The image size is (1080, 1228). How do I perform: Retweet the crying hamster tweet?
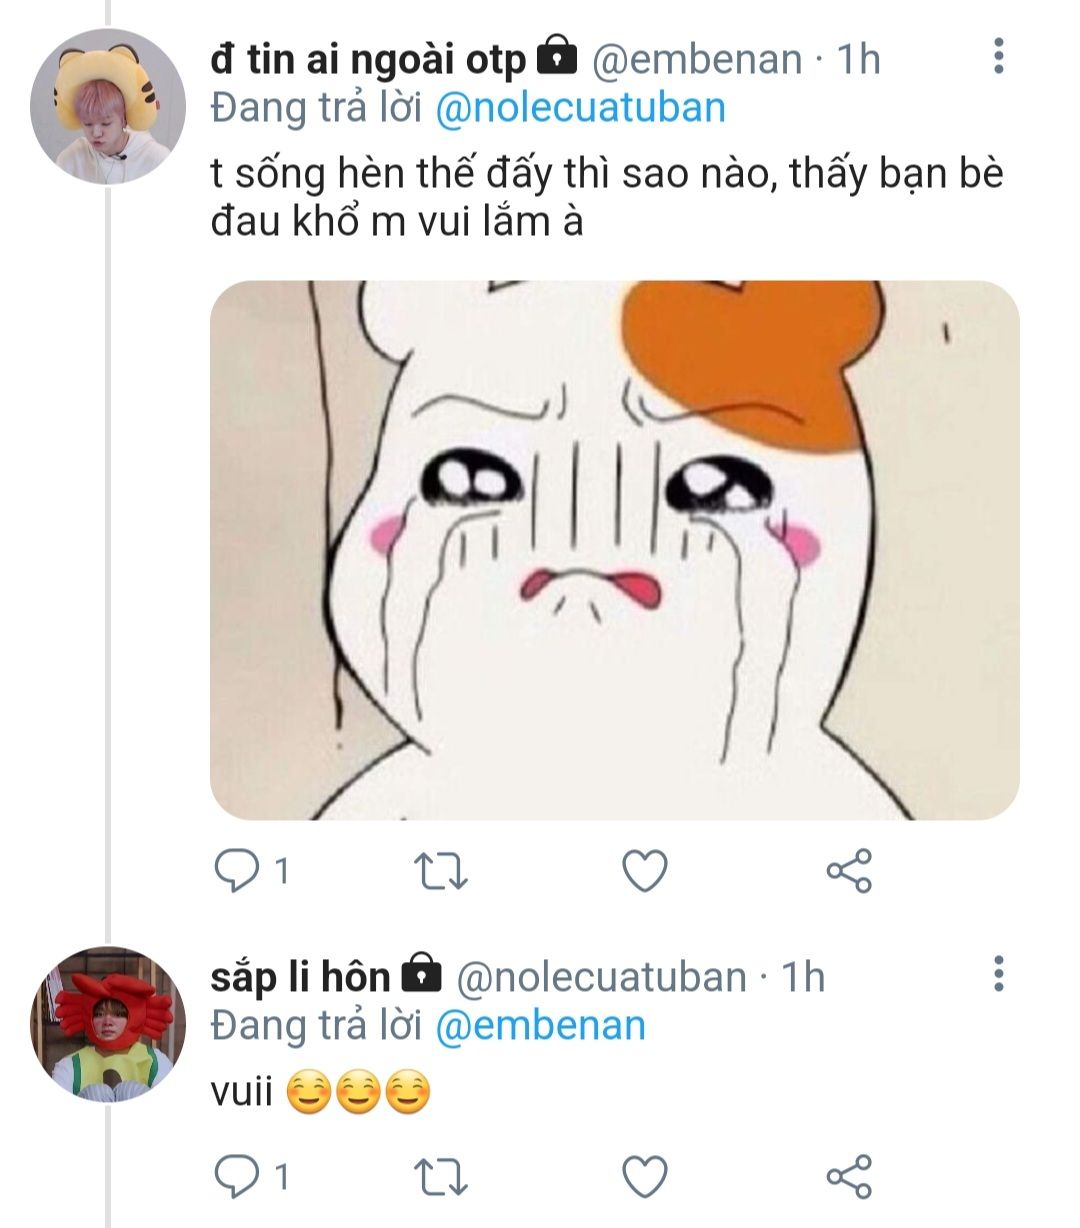[441, 871]
